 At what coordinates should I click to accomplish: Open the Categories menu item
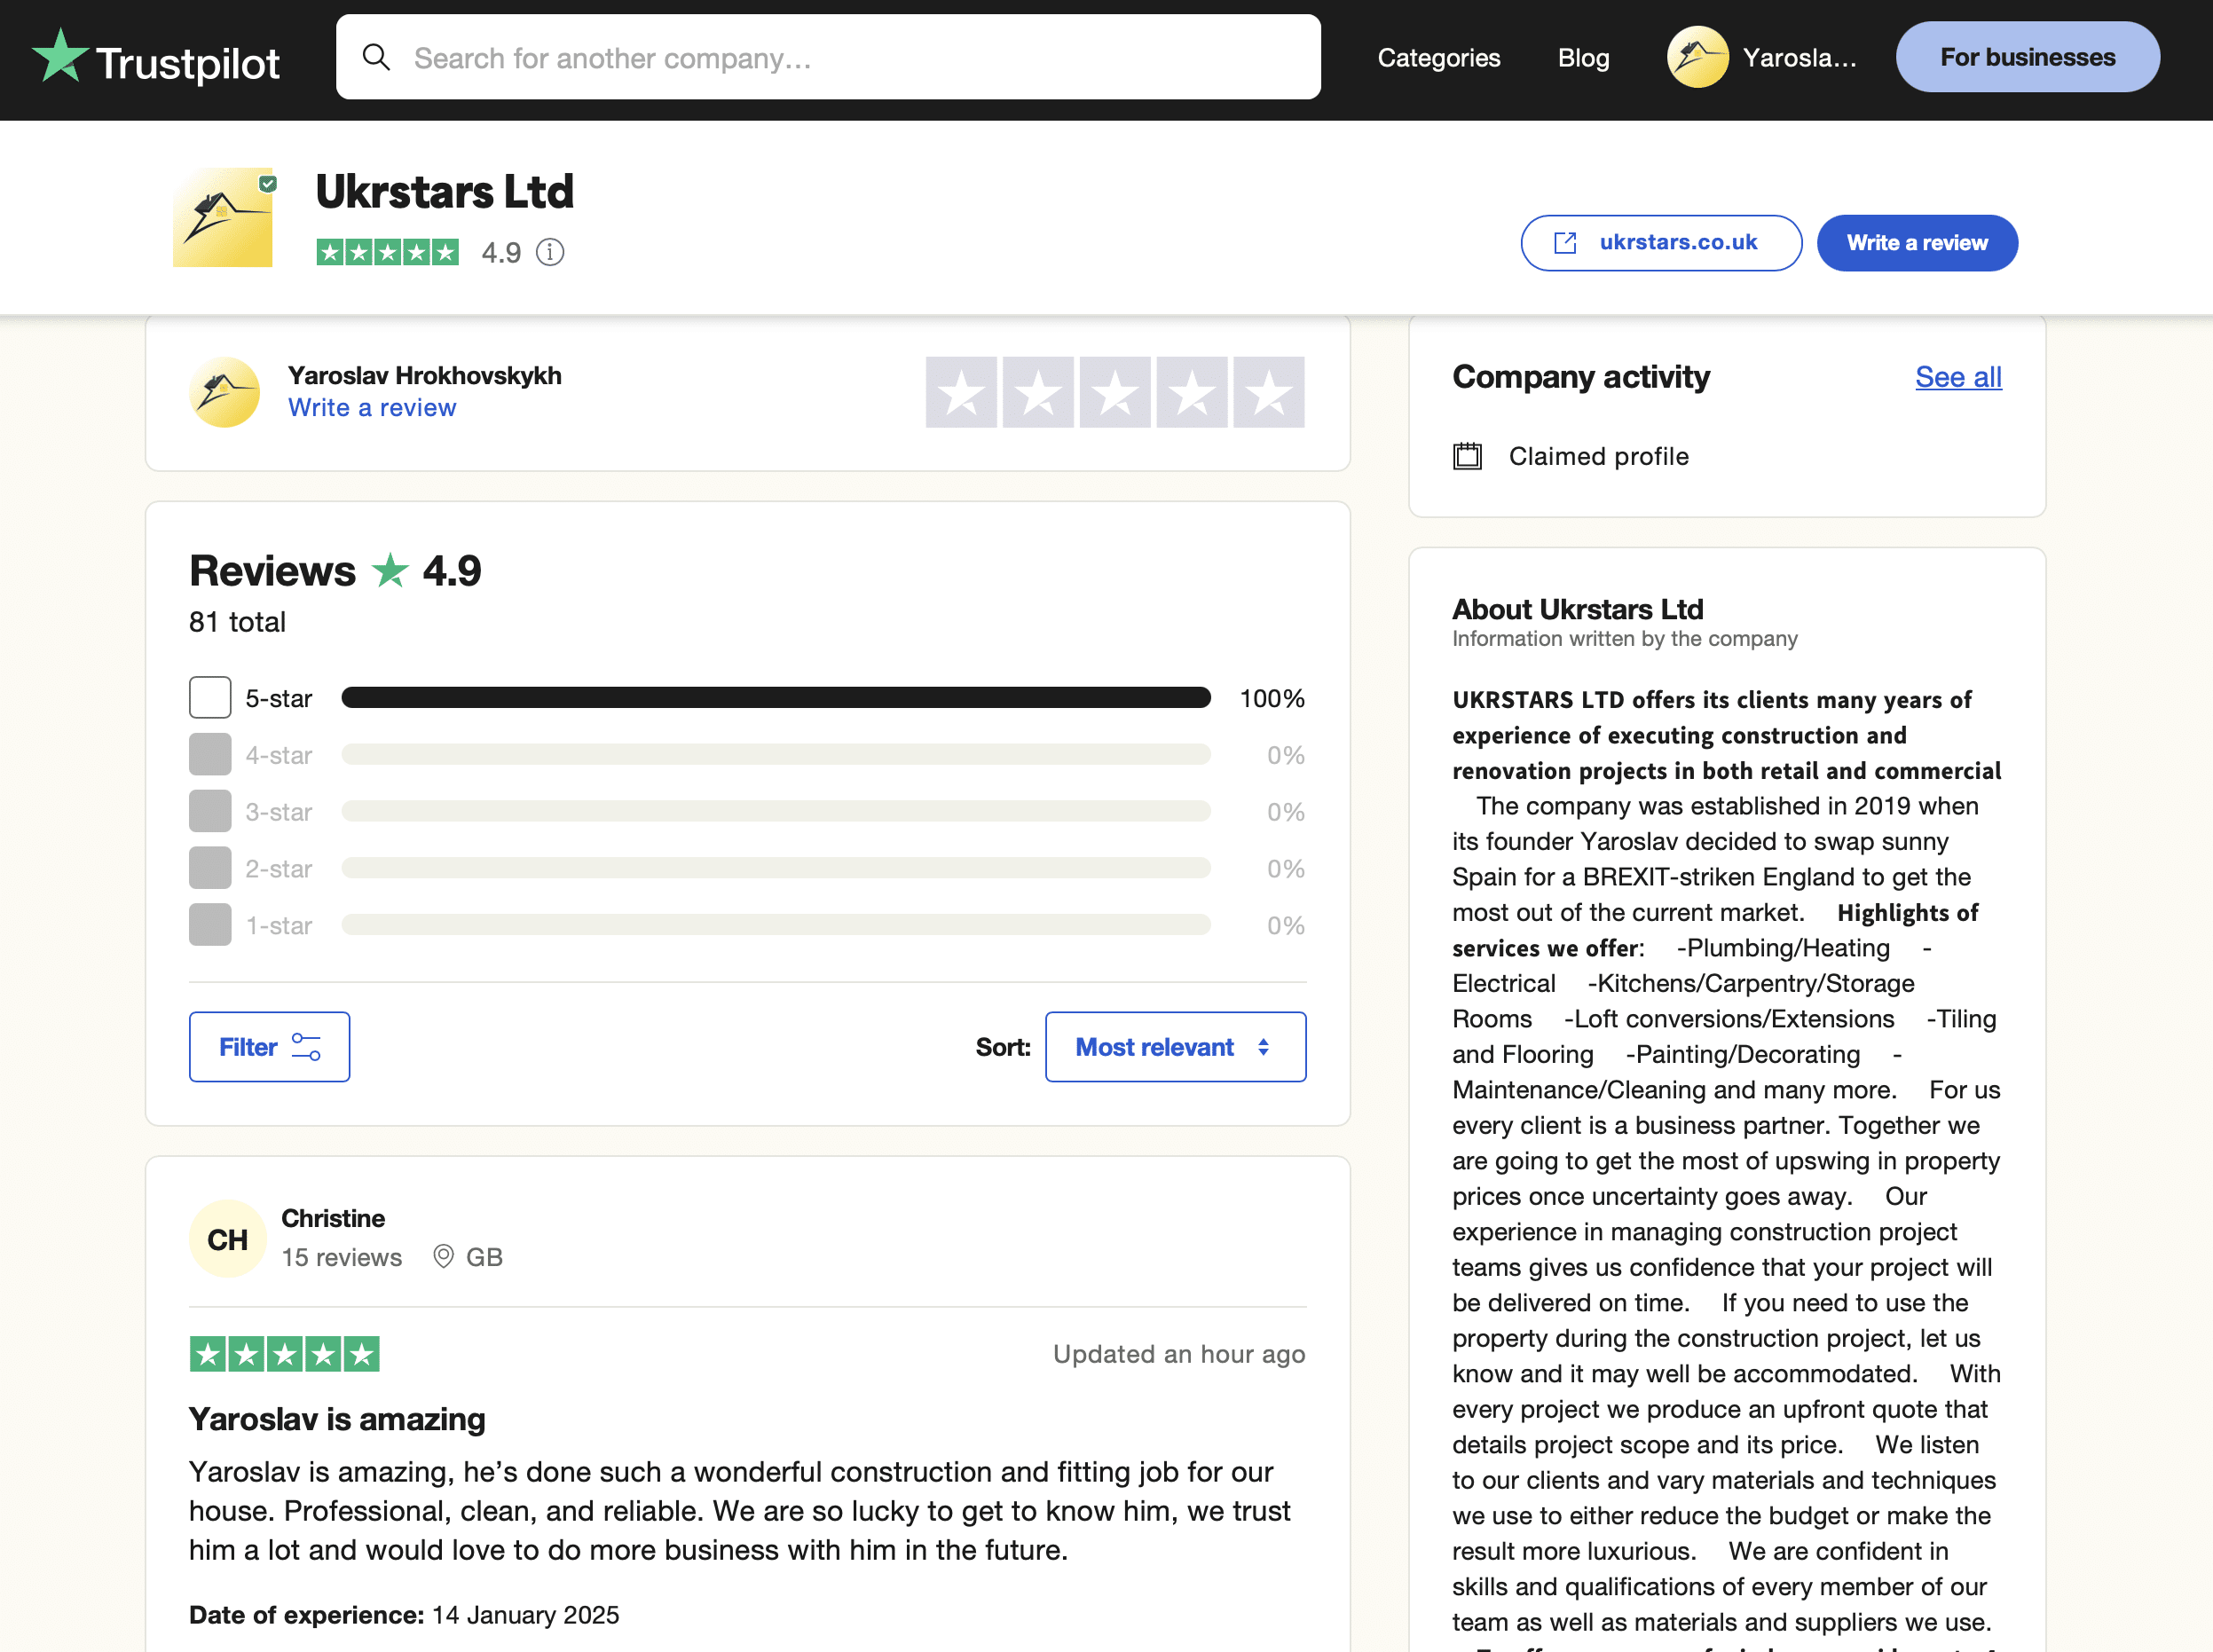[1438, 57]
